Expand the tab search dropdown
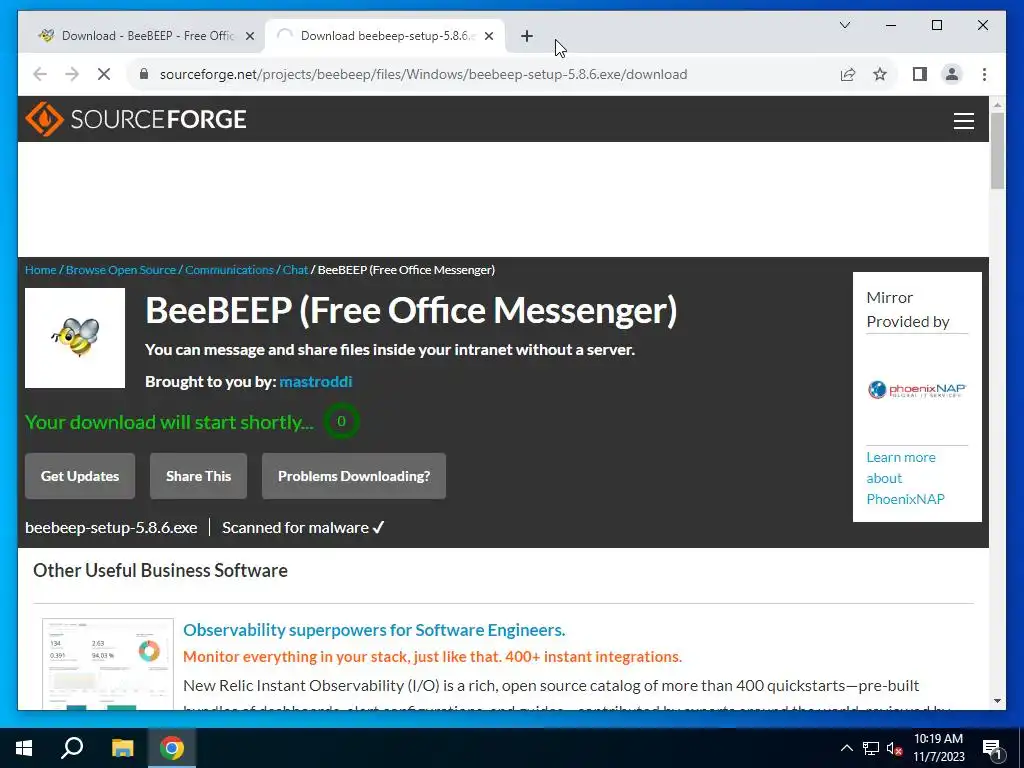The height and width of the screenshot is (768, 1024). (x=844, y=25)
